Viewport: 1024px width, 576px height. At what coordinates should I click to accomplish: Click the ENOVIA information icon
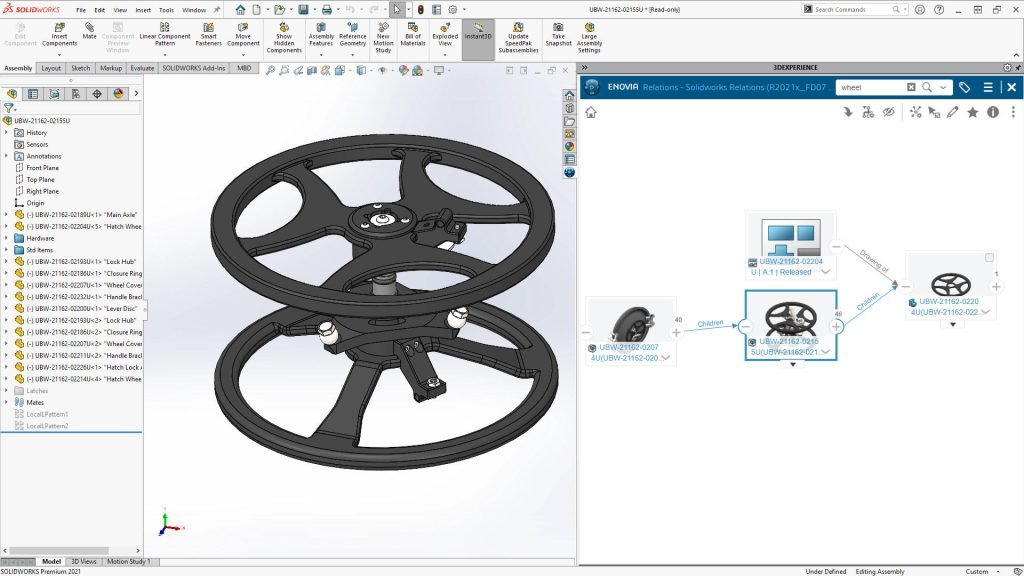(x=993, y=112)
